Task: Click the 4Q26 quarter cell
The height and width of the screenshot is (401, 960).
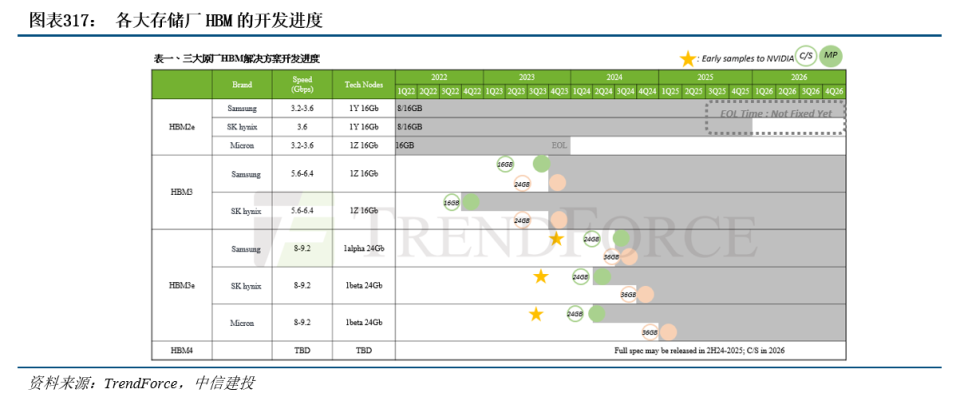Action: coord(834,92)
